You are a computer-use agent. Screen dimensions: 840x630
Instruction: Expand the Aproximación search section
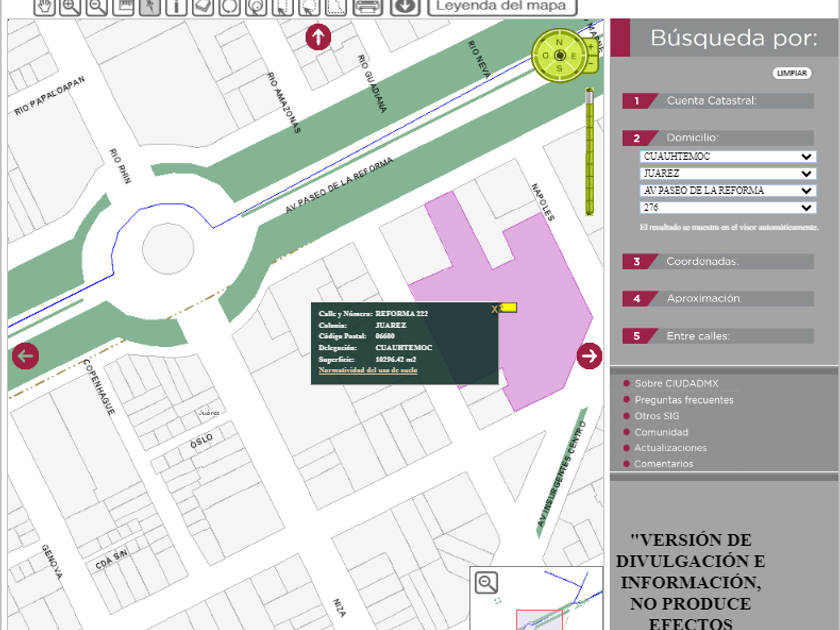(x=718, y=298)
